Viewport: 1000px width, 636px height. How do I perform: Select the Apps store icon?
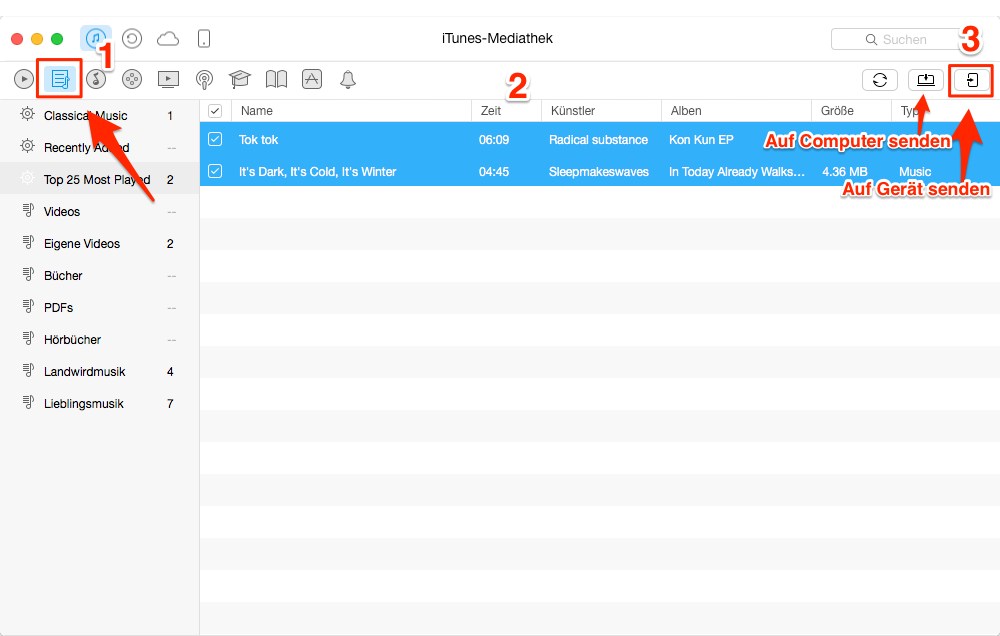pyautogui.click(x=312, y=79)
